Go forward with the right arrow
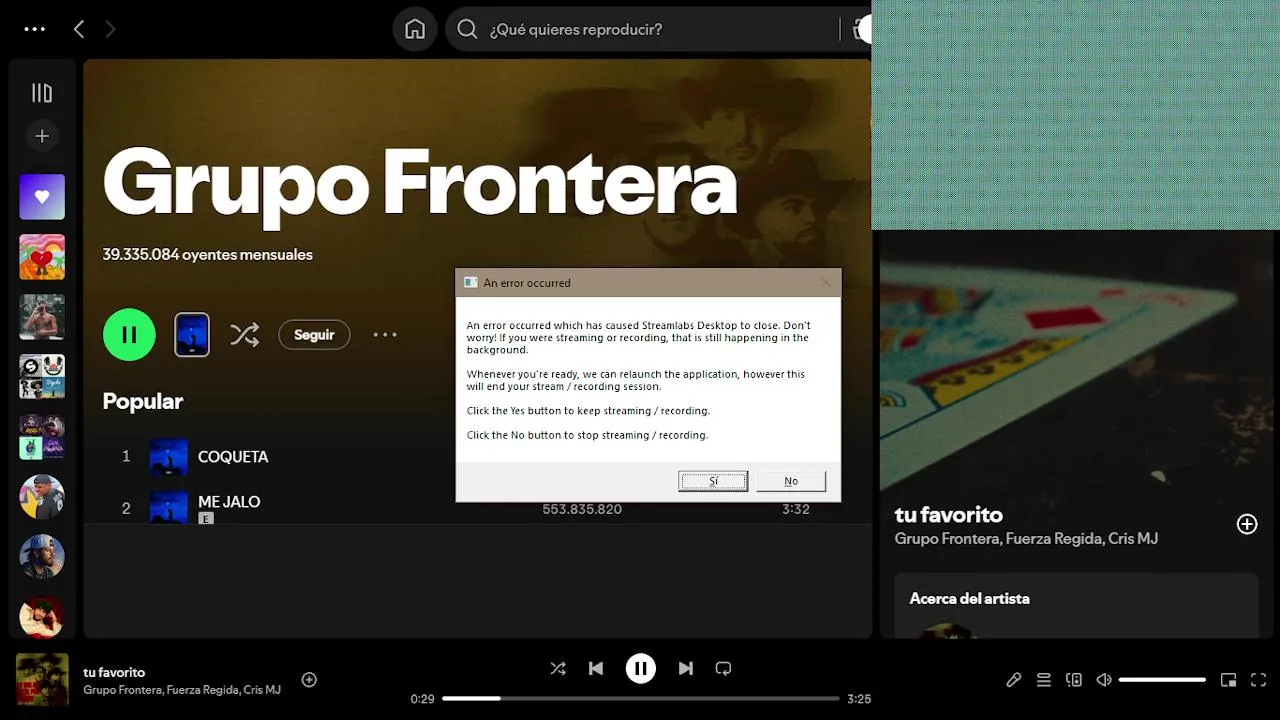This screenshot has height=720, width=1280. 110,29
